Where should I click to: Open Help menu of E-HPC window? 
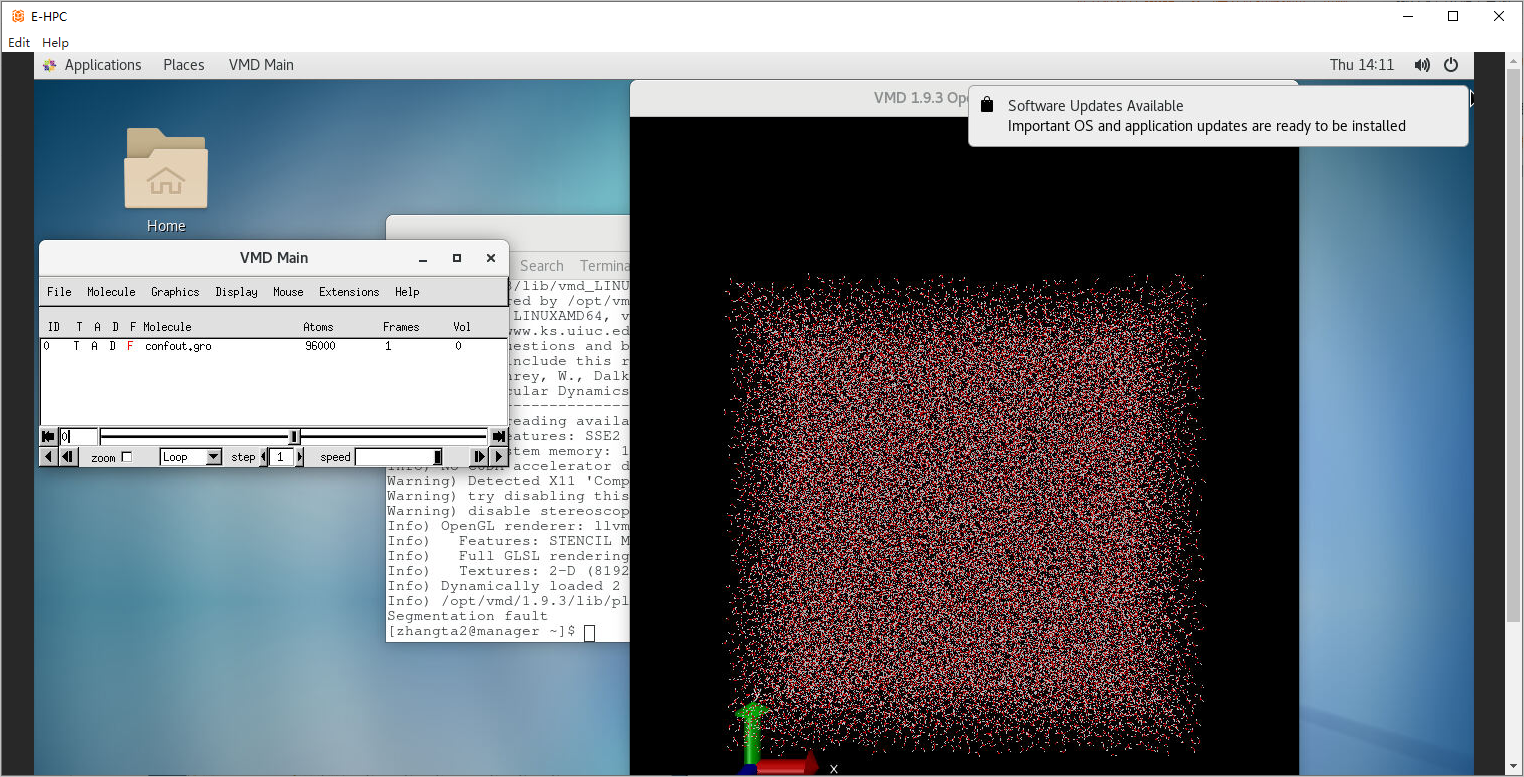coord(55,43)
